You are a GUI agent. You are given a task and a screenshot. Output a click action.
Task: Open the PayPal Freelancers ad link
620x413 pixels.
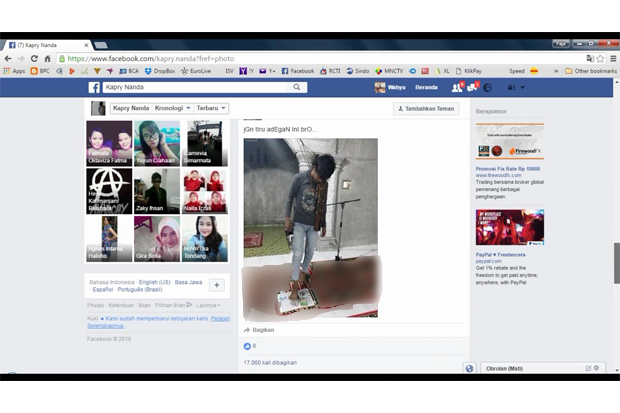(x=501, y=254)
